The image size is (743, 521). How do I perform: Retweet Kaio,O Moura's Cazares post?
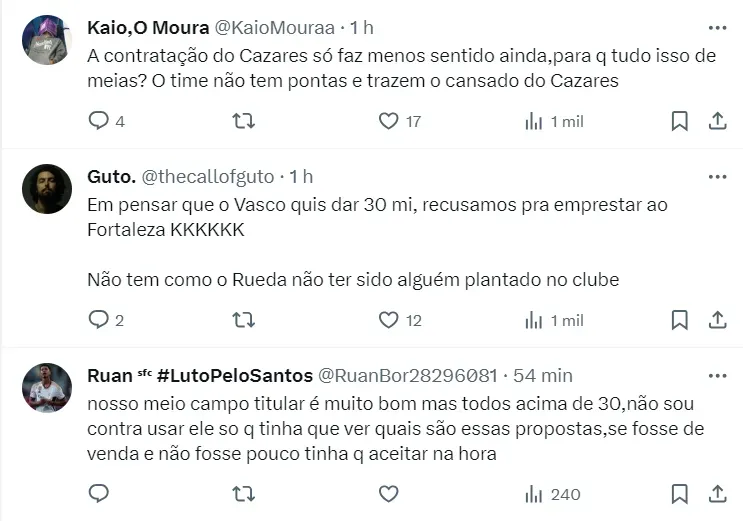[x=243, y=121]
